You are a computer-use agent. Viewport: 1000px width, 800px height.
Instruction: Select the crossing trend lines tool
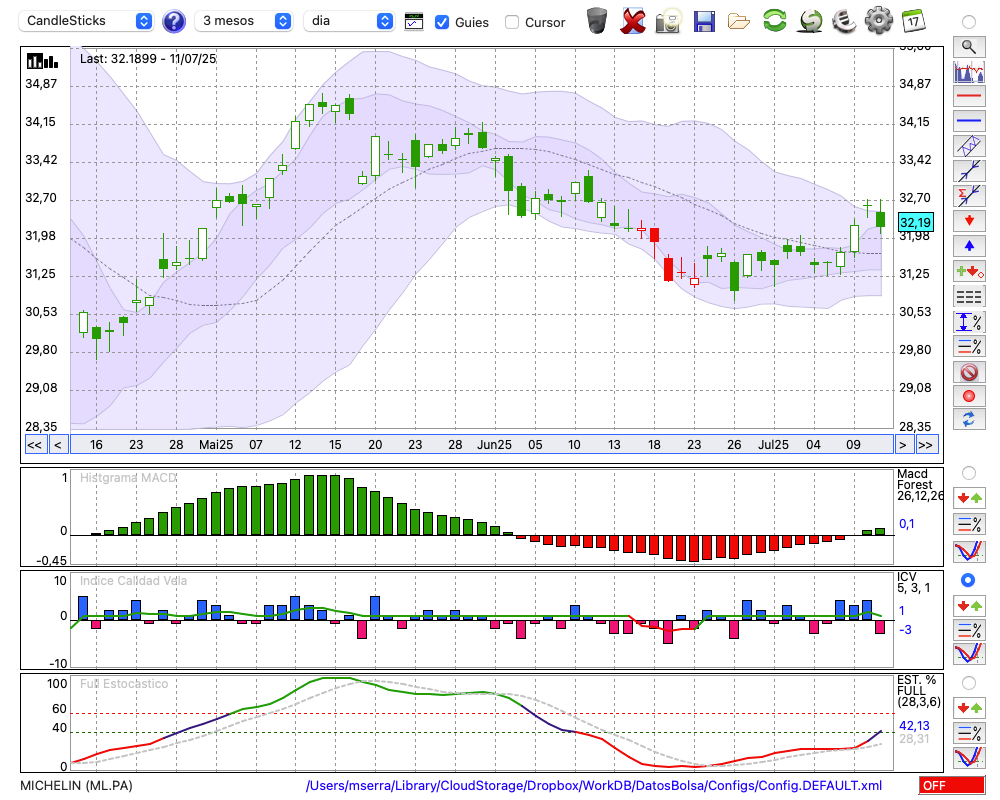tap(969, 171)
